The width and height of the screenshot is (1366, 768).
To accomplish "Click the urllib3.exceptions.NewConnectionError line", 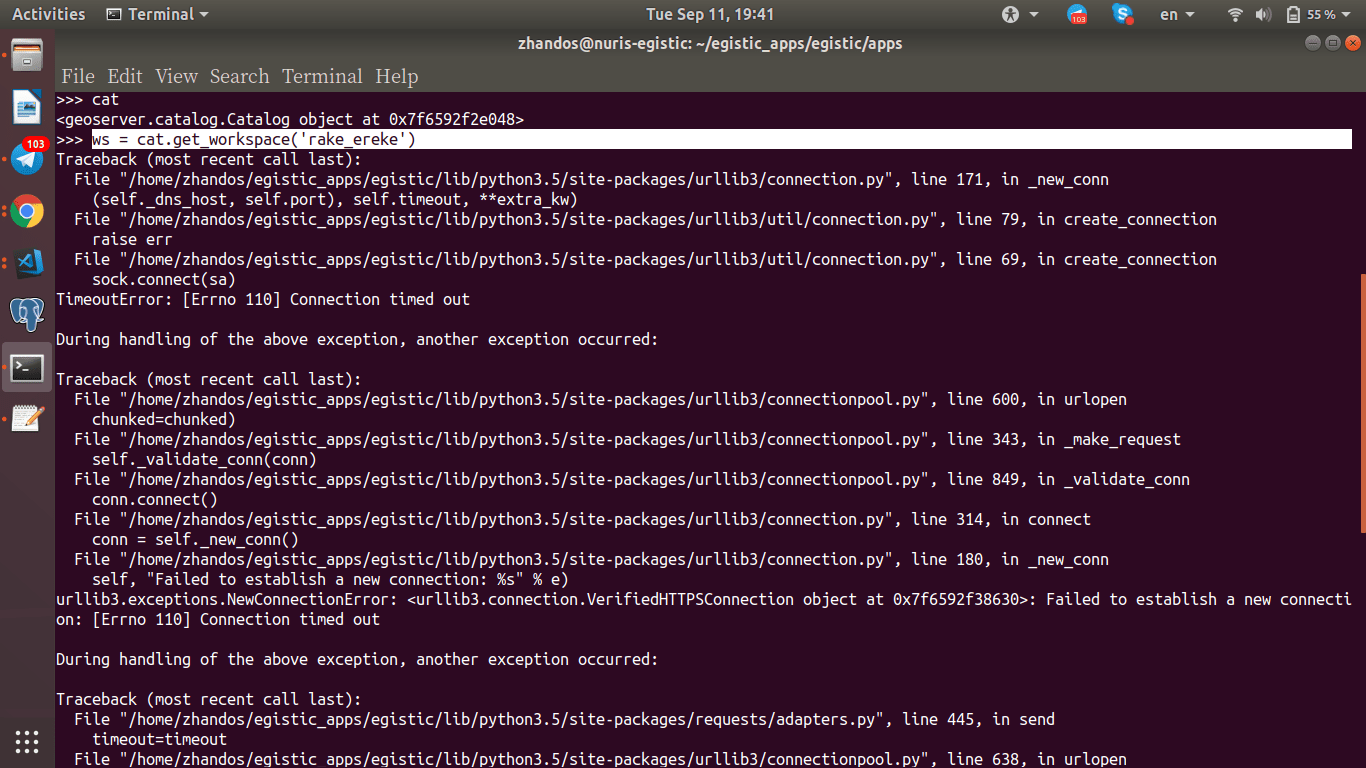I will (704, 609).
